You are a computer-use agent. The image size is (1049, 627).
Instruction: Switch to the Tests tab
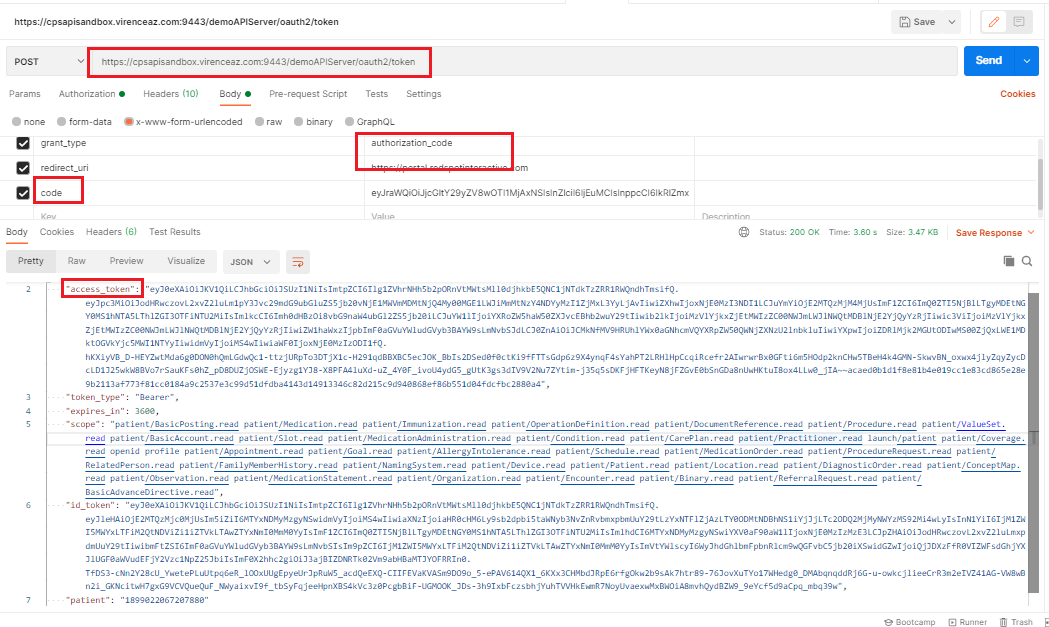click(378, 94)
